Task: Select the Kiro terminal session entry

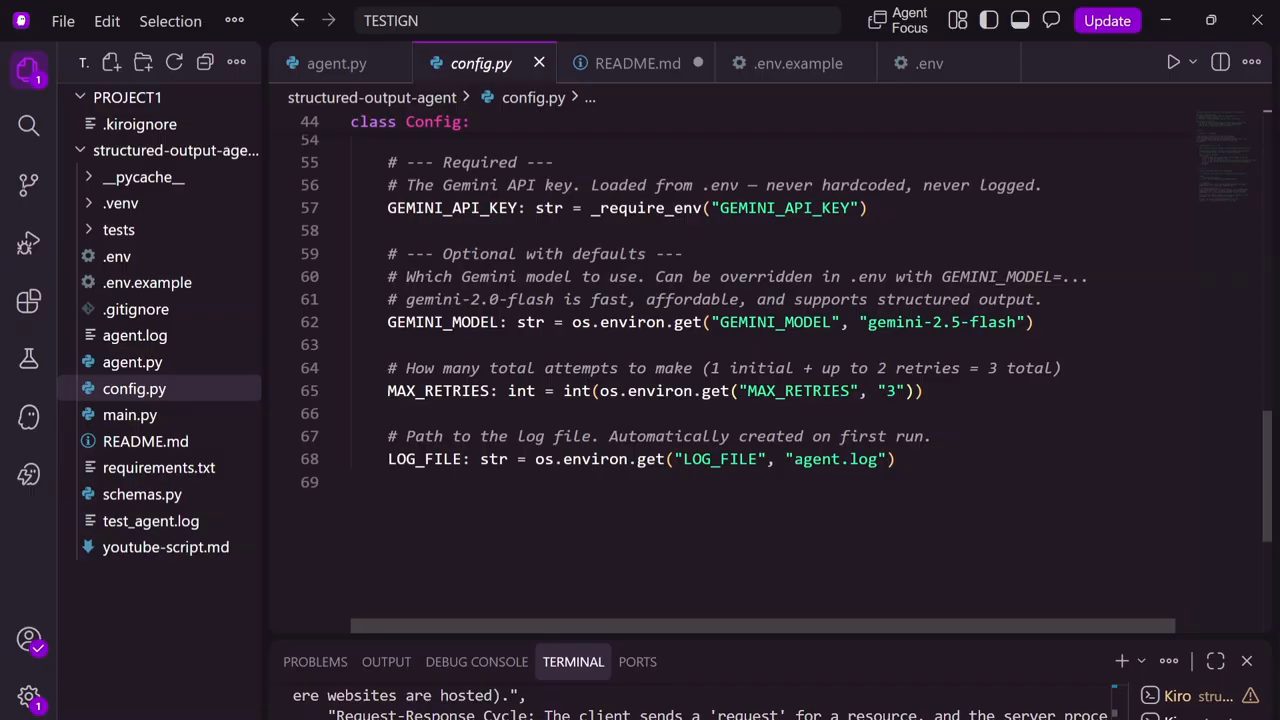Action: (1199, 696)
